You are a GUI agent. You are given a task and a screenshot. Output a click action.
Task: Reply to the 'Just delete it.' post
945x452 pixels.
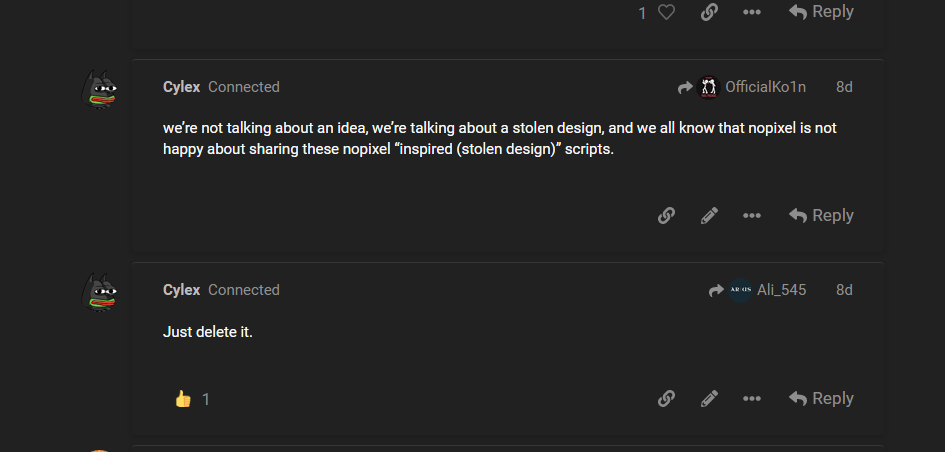821,398
